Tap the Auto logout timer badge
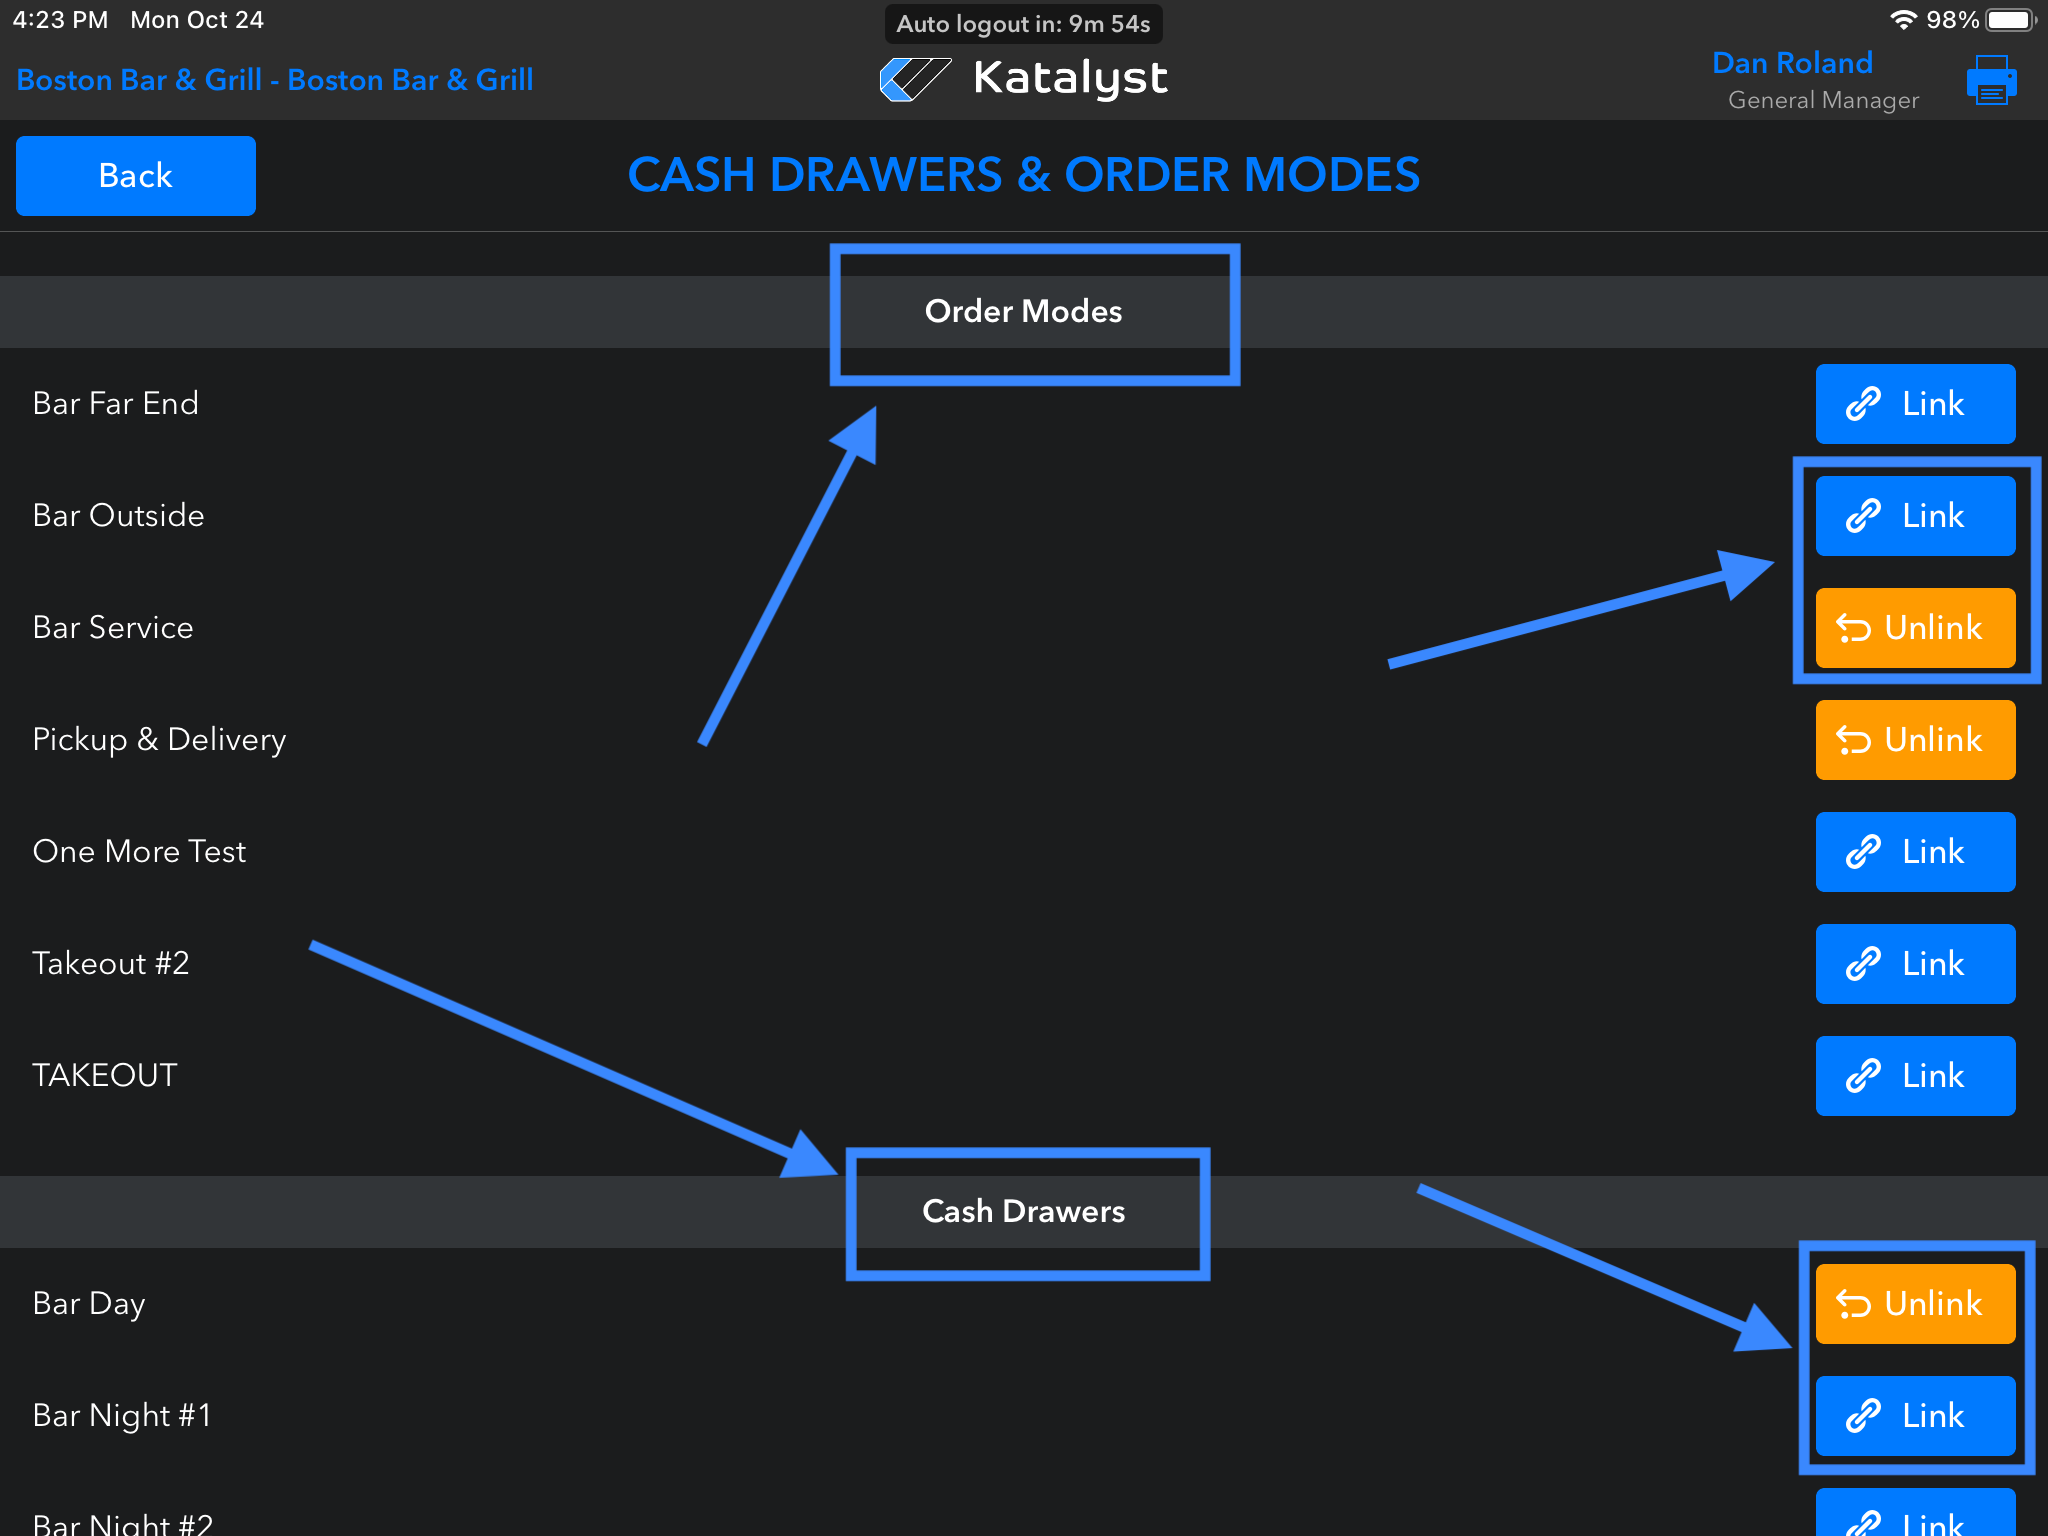The image size is (2048, 1536). 1023,24
